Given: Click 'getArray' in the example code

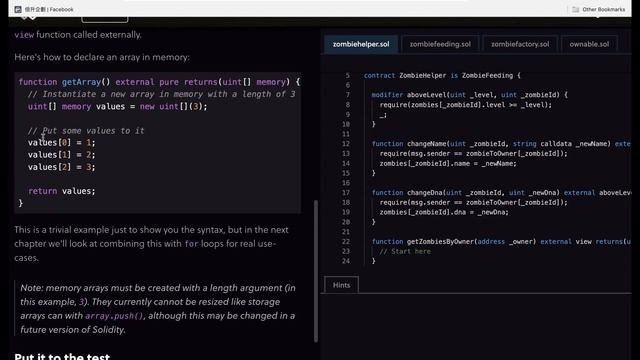Looking at the screenshot, I should [81, 82].
